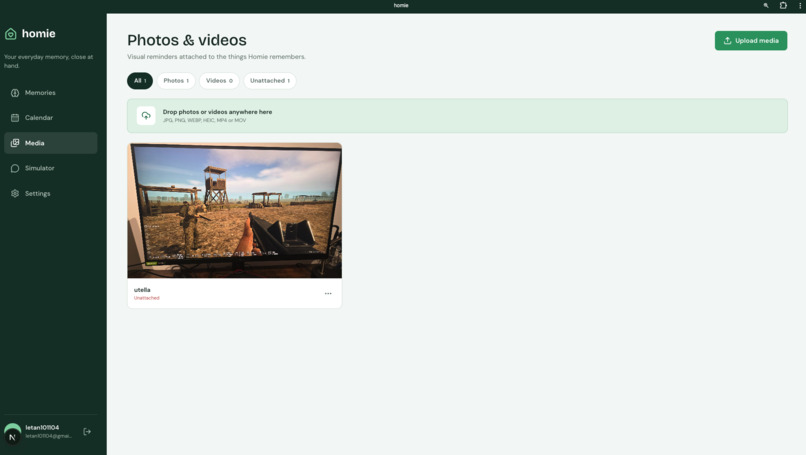Click the Simulator chat bubble icon

(15, 168)
